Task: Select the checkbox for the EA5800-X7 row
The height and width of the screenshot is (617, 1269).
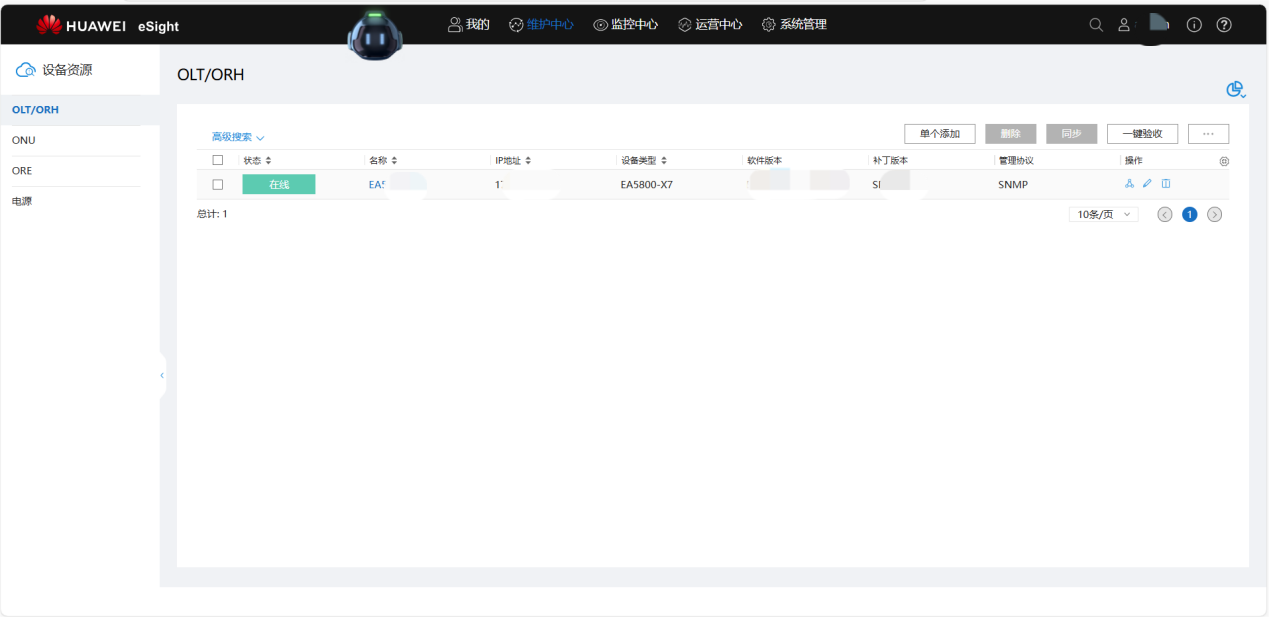Action: coord(218,183)
